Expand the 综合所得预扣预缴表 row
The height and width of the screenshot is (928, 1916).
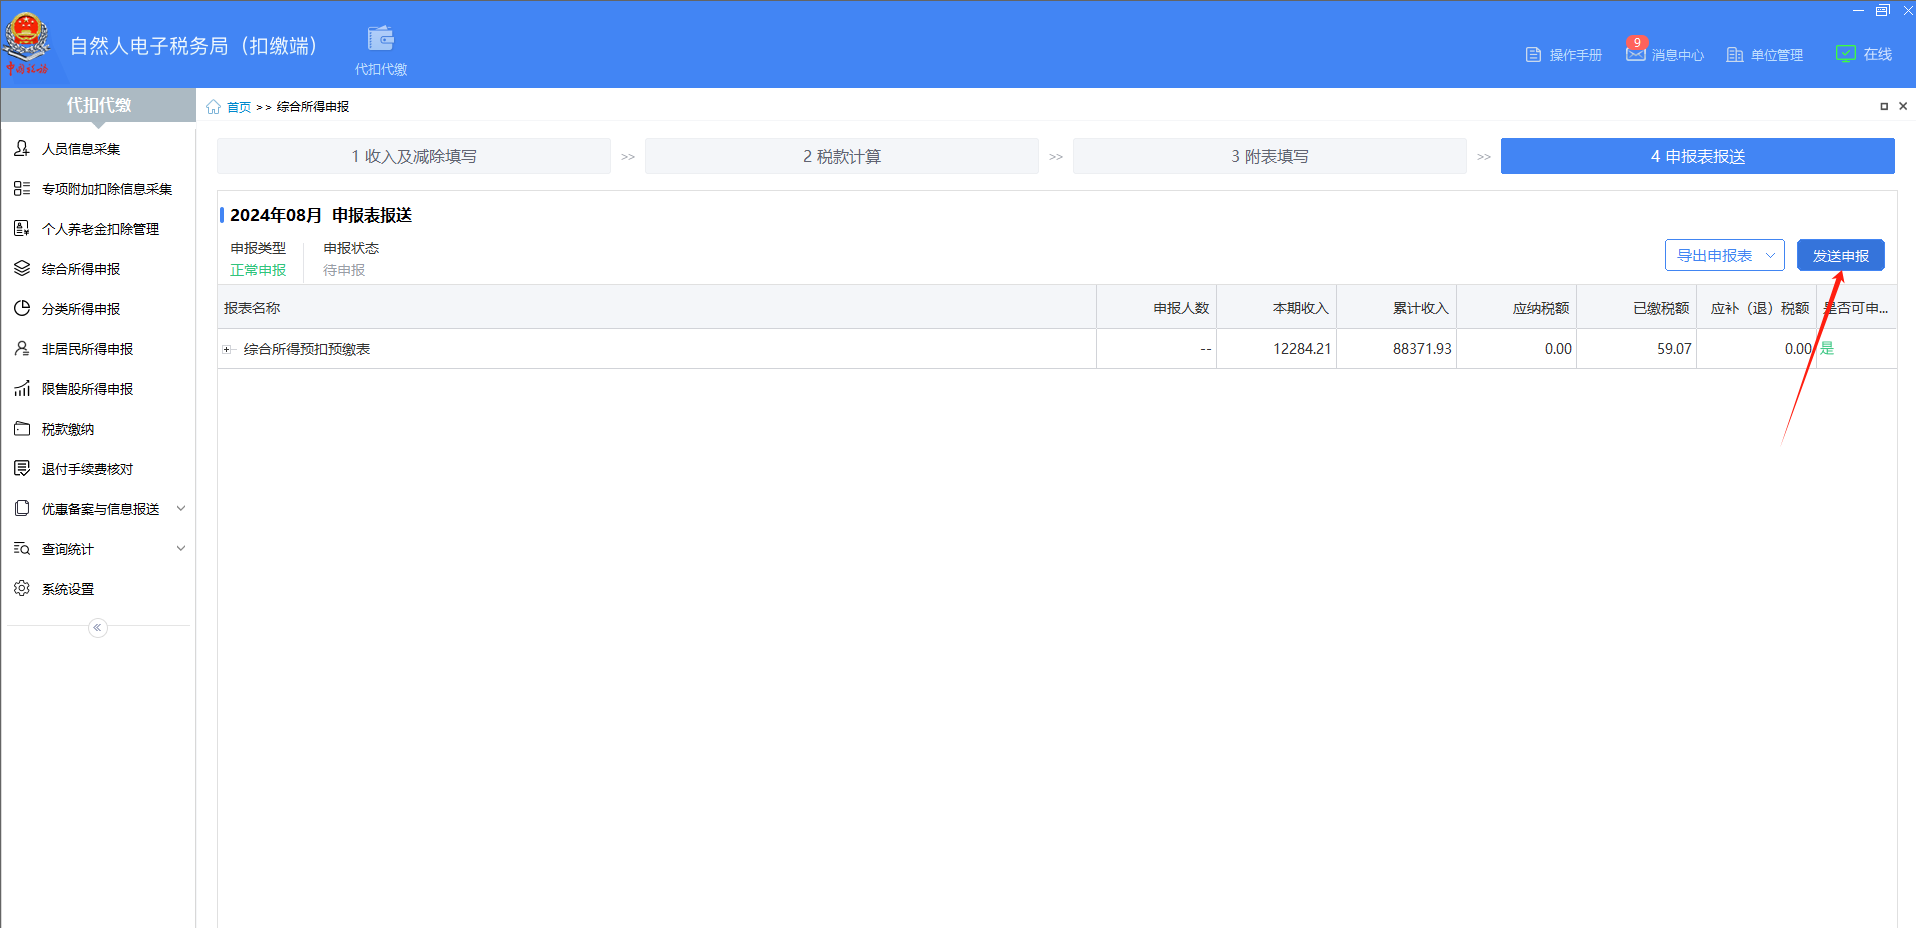pyautogui.click(x=227, y=349)
